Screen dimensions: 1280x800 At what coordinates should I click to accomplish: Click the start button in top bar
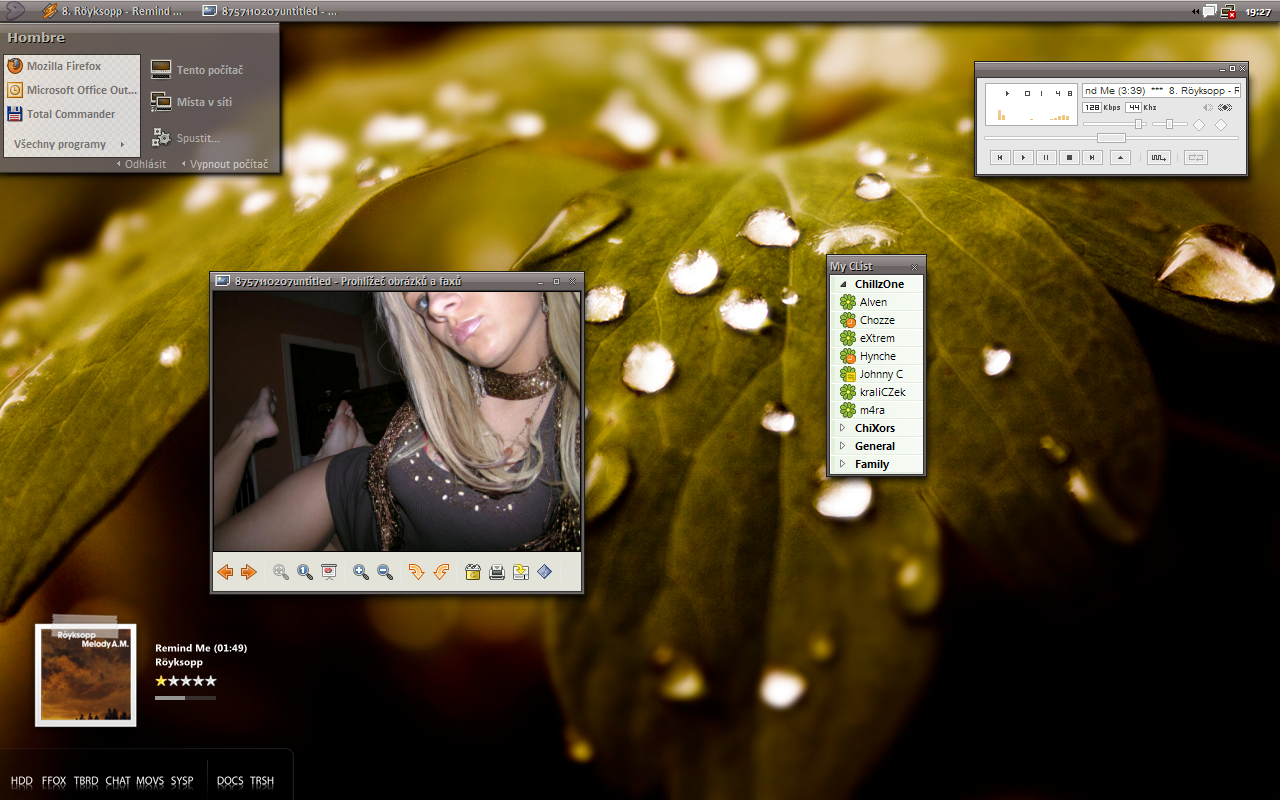(x=15, y=11)
